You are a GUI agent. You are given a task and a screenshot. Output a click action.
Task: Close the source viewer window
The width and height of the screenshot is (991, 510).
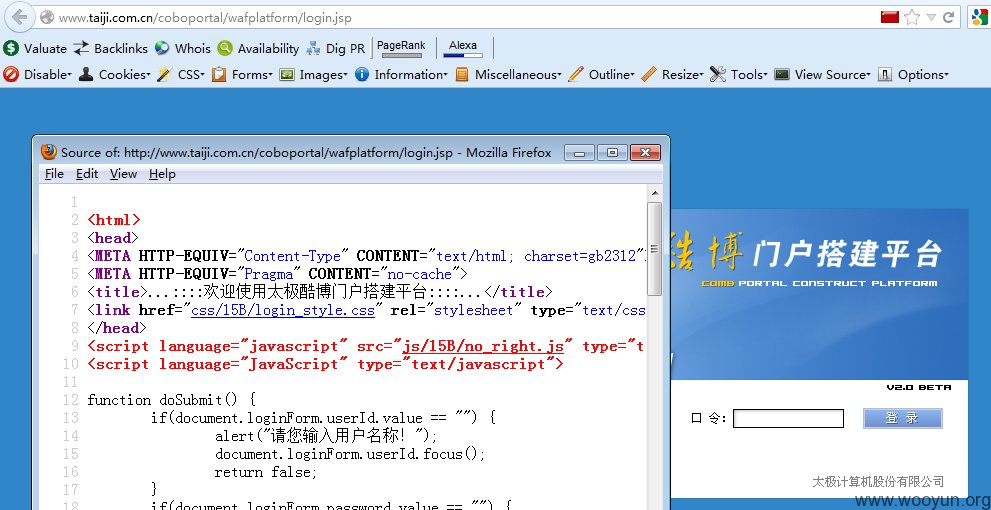pyautogui.click(x=645, y=152)
